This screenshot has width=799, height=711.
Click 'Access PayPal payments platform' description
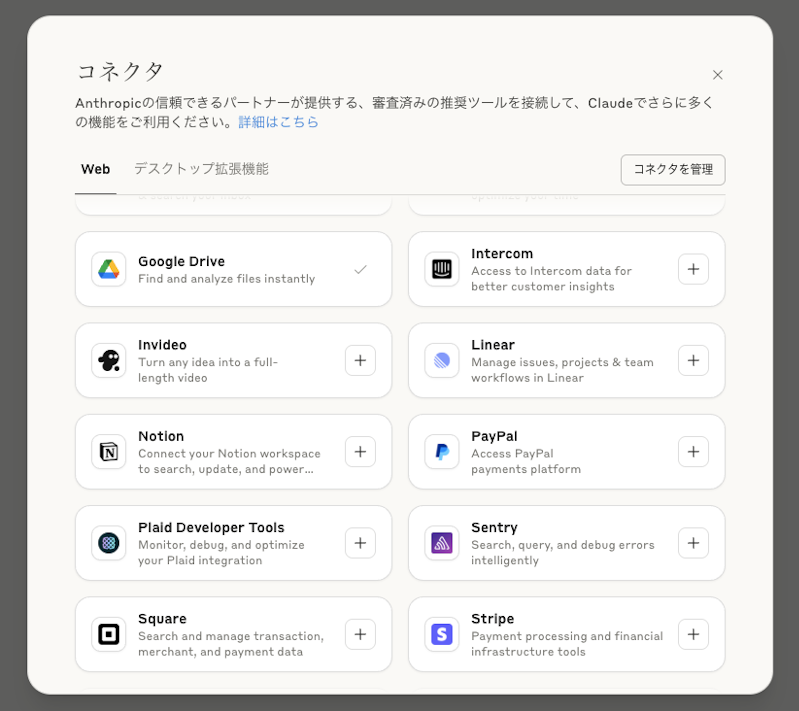(526, 461)
